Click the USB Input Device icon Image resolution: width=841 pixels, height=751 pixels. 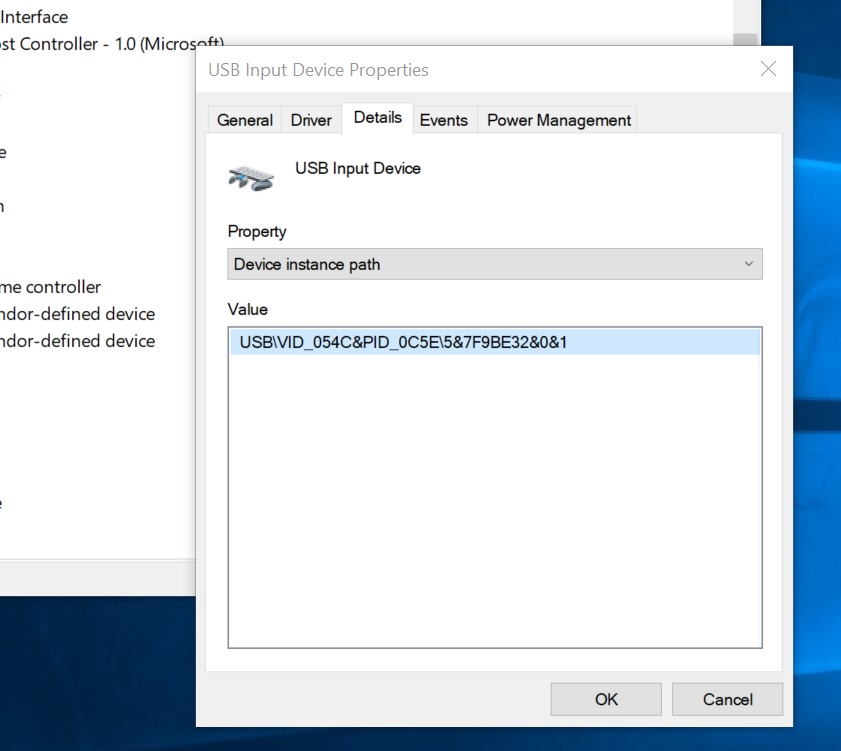(250, 178)
